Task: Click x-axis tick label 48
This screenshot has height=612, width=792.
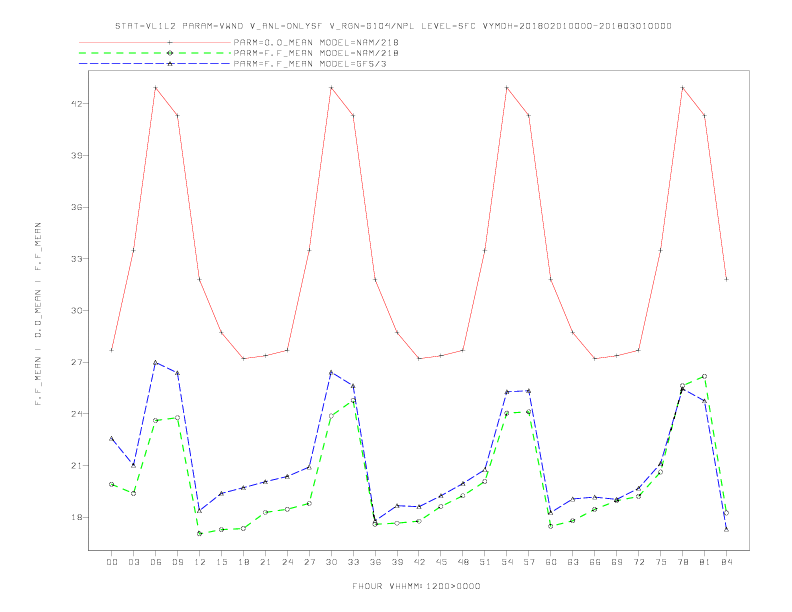Action: point(463,562)
